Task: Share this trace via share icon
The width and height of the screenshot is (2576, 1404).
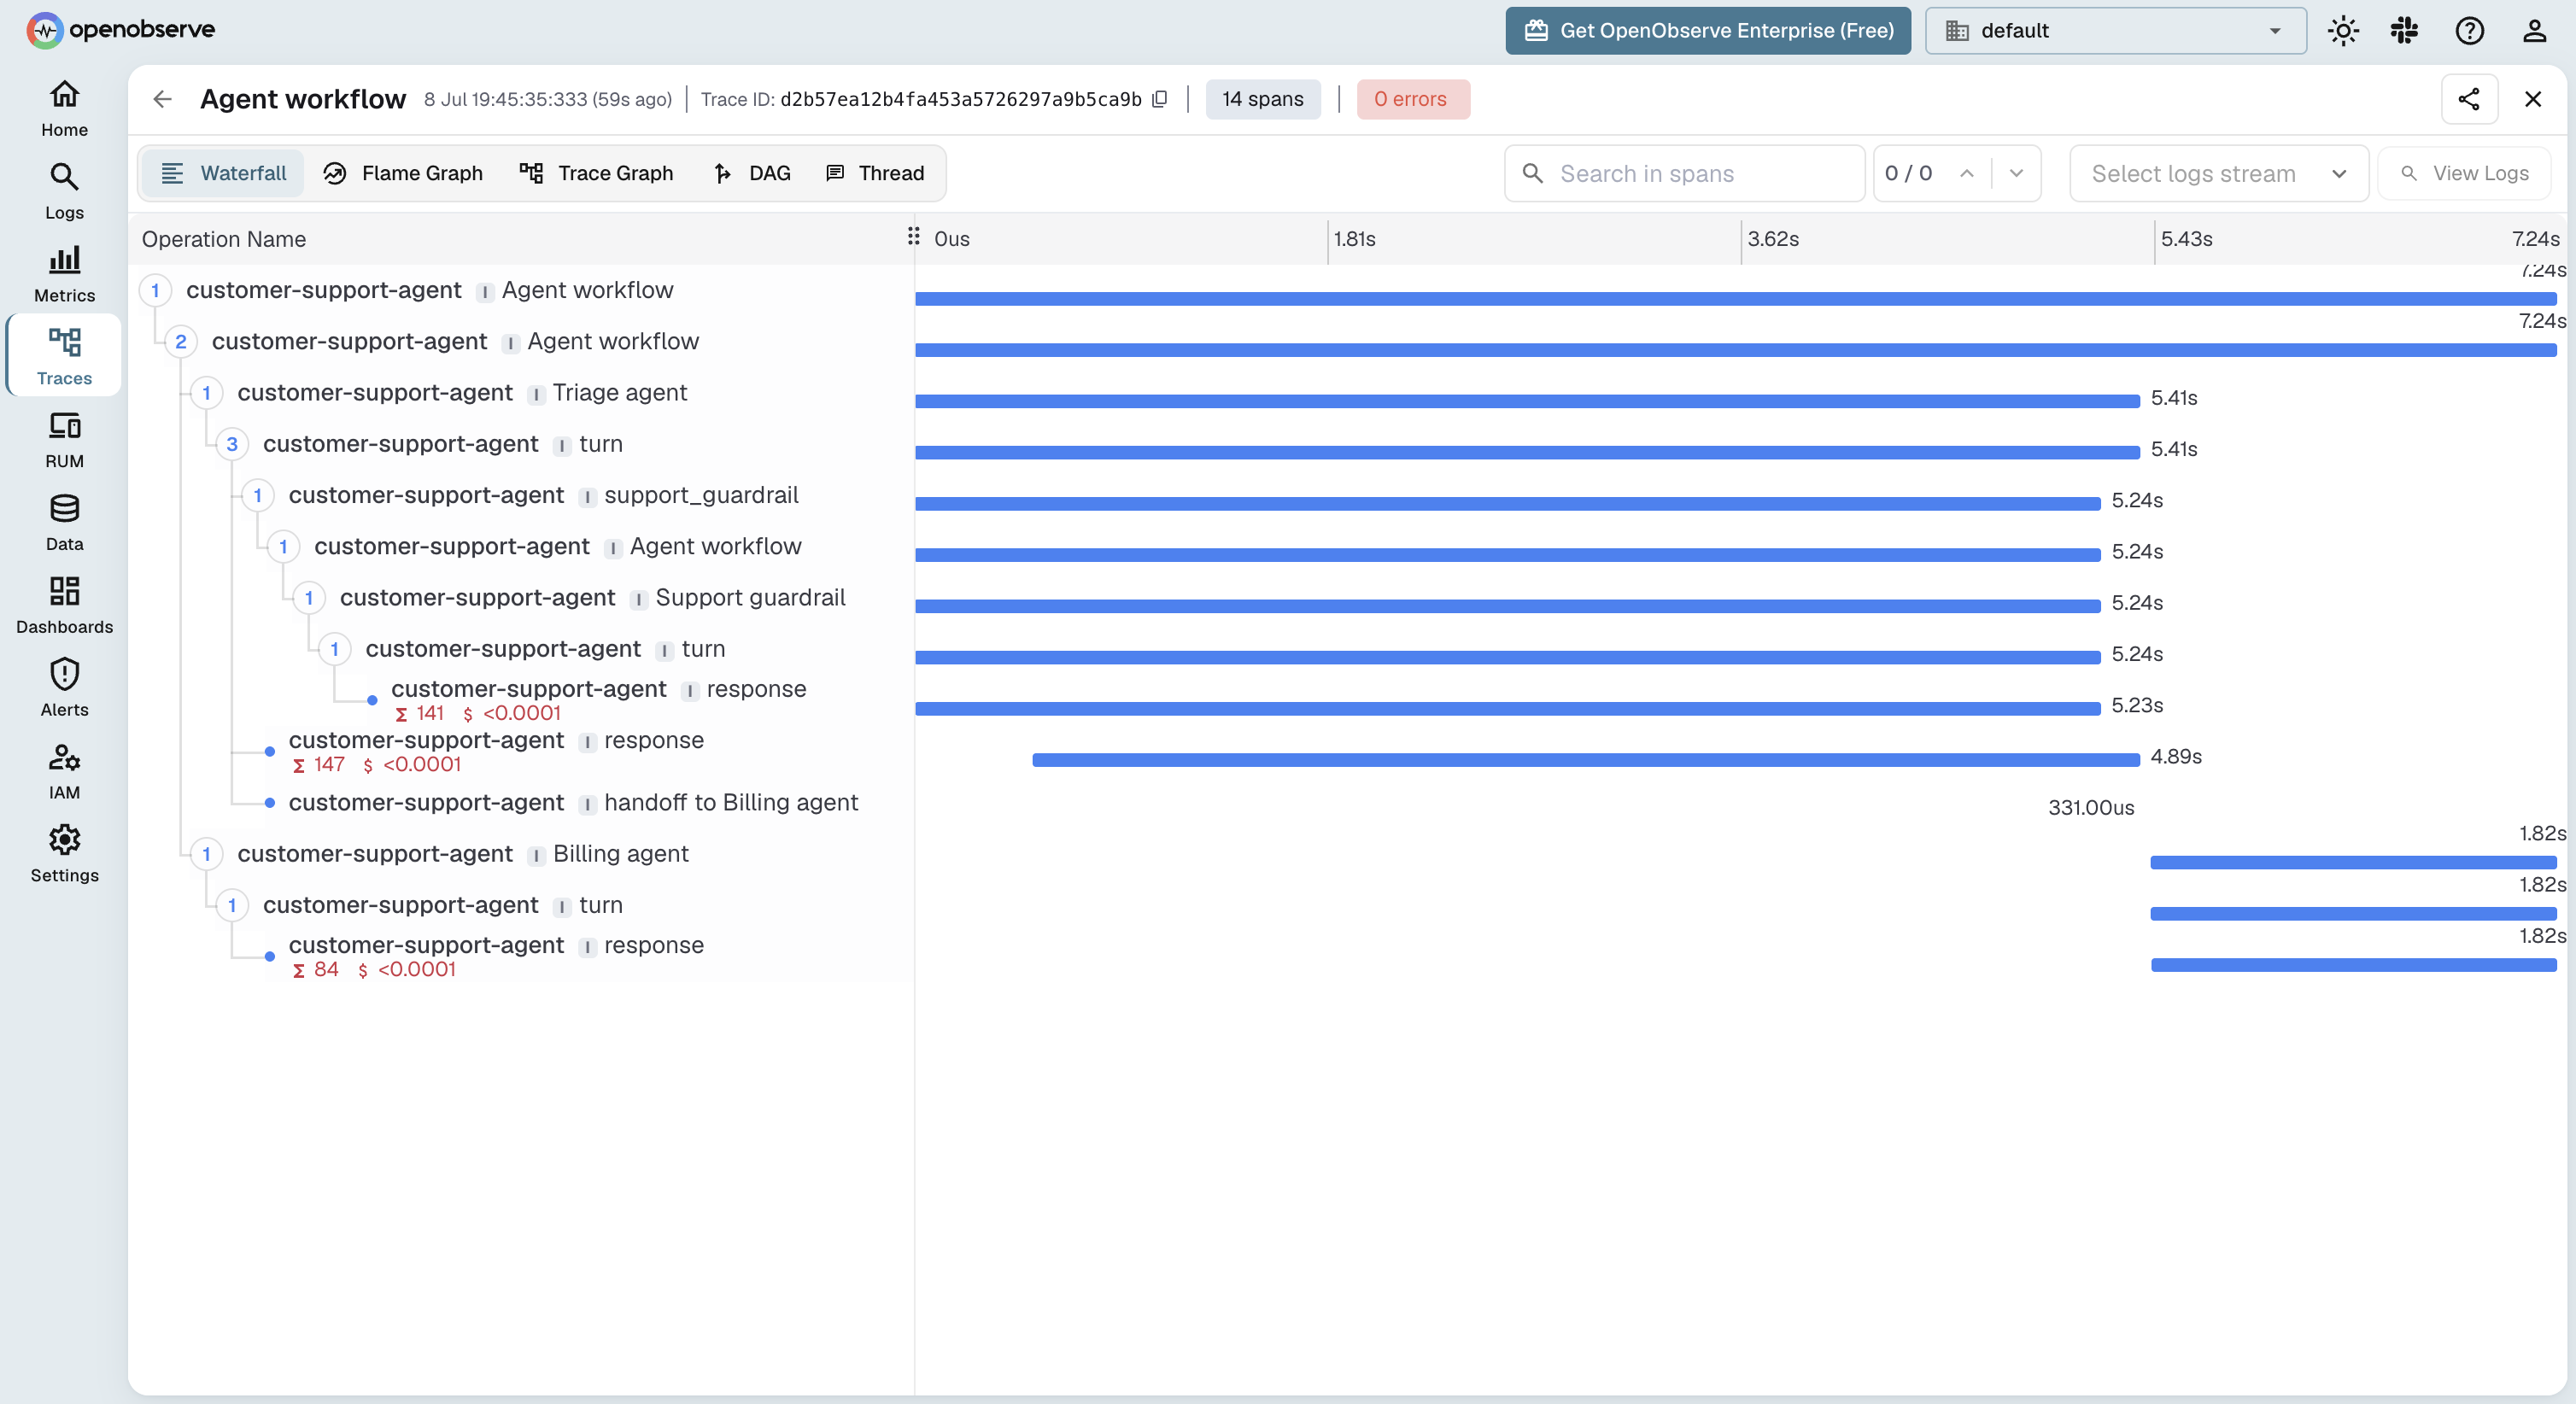Action: (x=2468, y=99)
